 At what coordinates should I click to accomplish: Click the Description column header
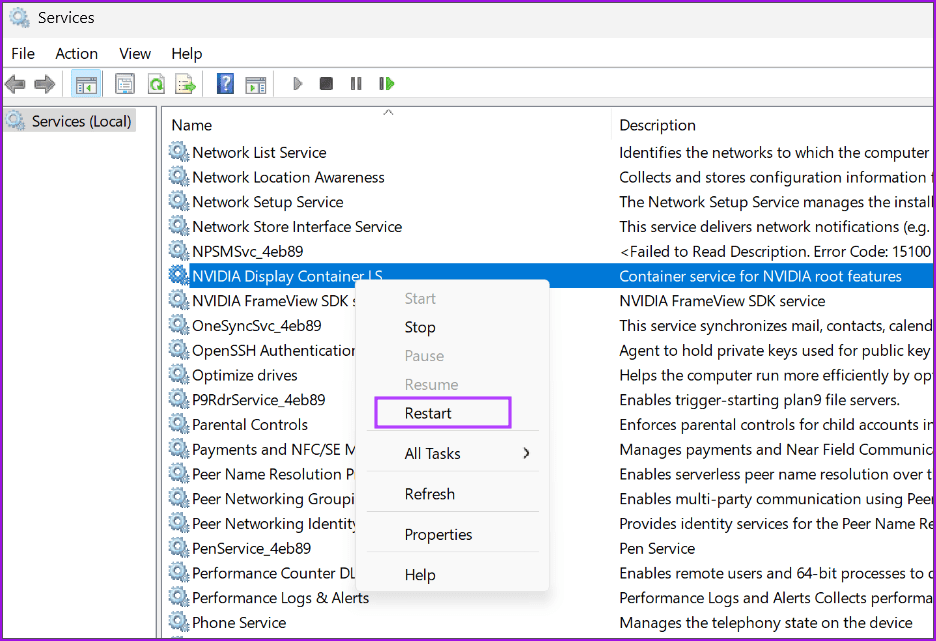[657, 125]
